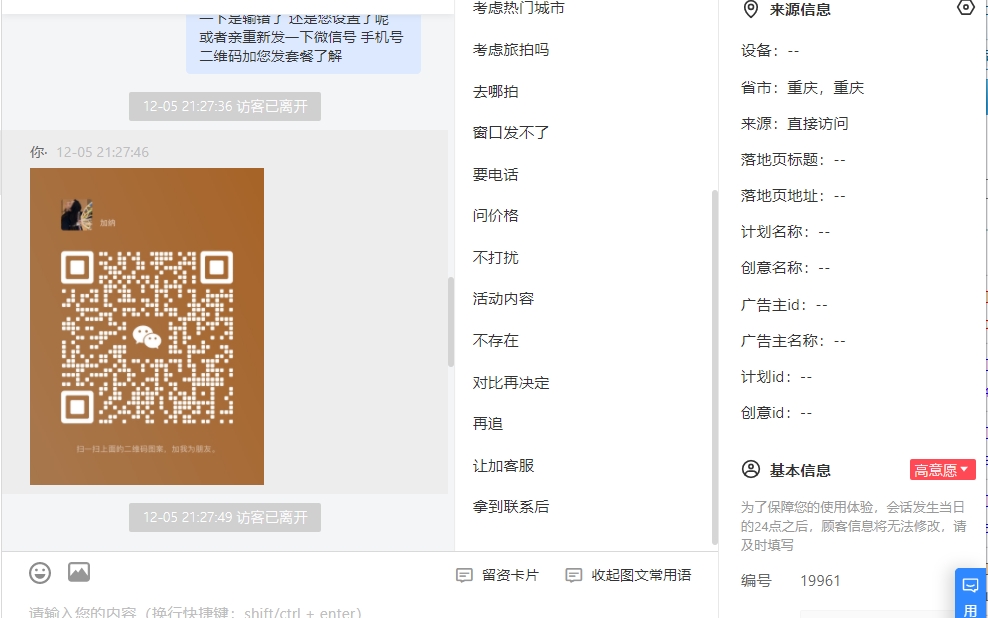The width and height of the screenshot is (988, 618).
Task: Collapse quick replies with 收起图文常用语
Action: pos(628,575)
